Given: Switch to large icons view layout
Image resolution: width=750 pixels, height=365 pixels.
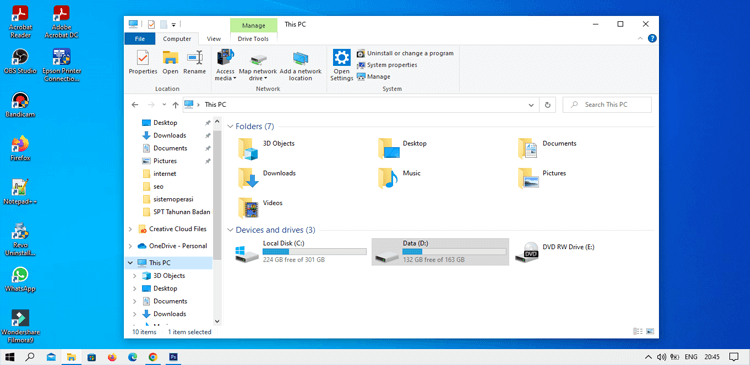Looking at the screenshot, I should pos(650,331).
